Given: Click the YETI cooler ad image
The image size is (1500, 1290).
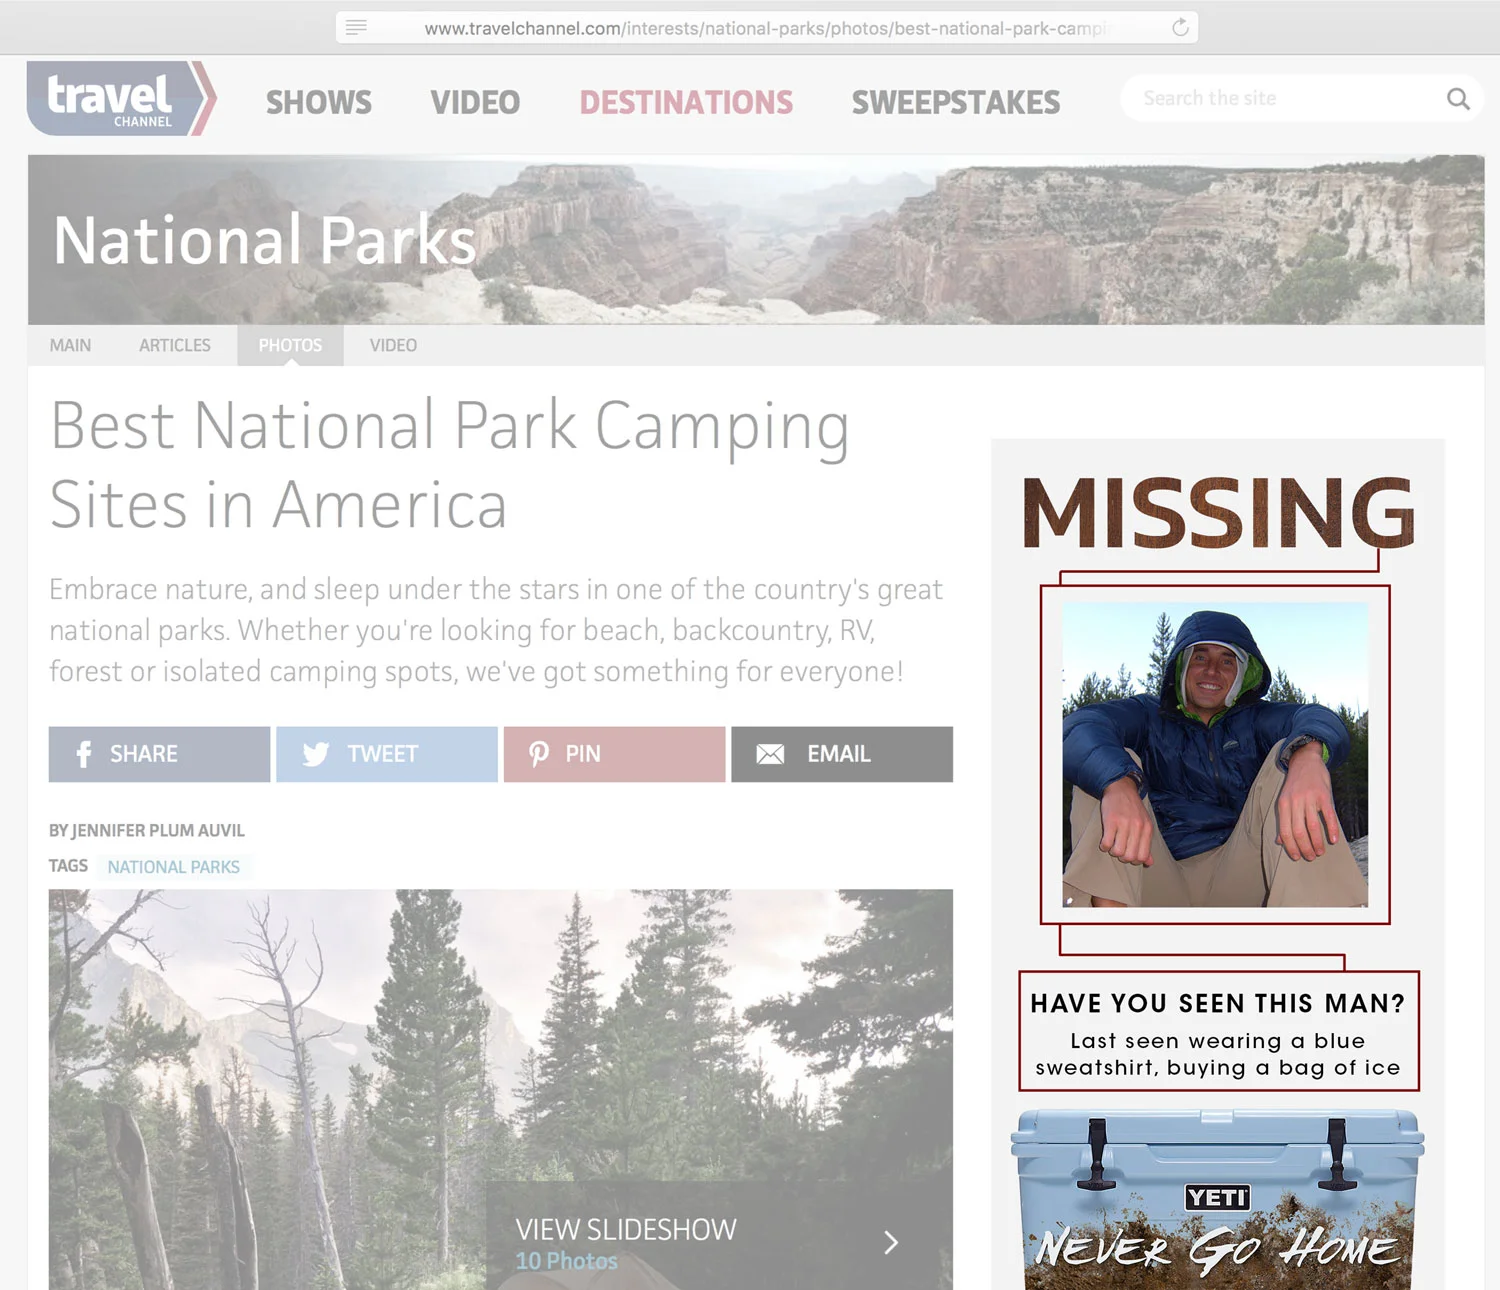Looking at the screenshot, I should (x=1218, y=1198).
